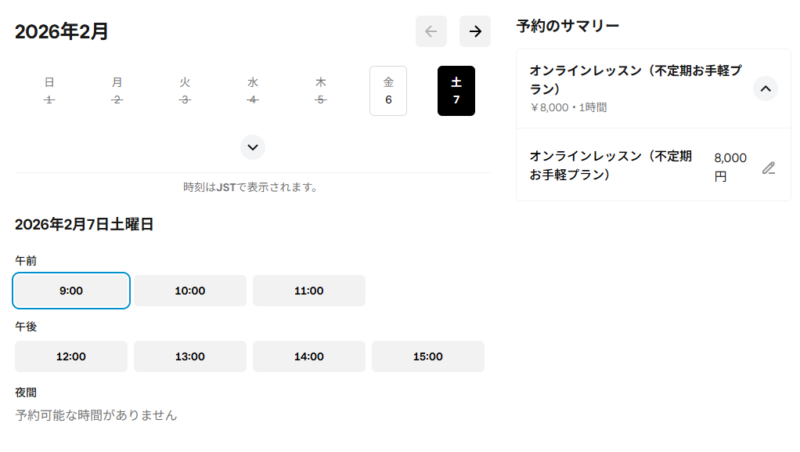Screen dimensions: 800x452
Task: Click the disabled Monday 2 date
Action: (117, 91)
